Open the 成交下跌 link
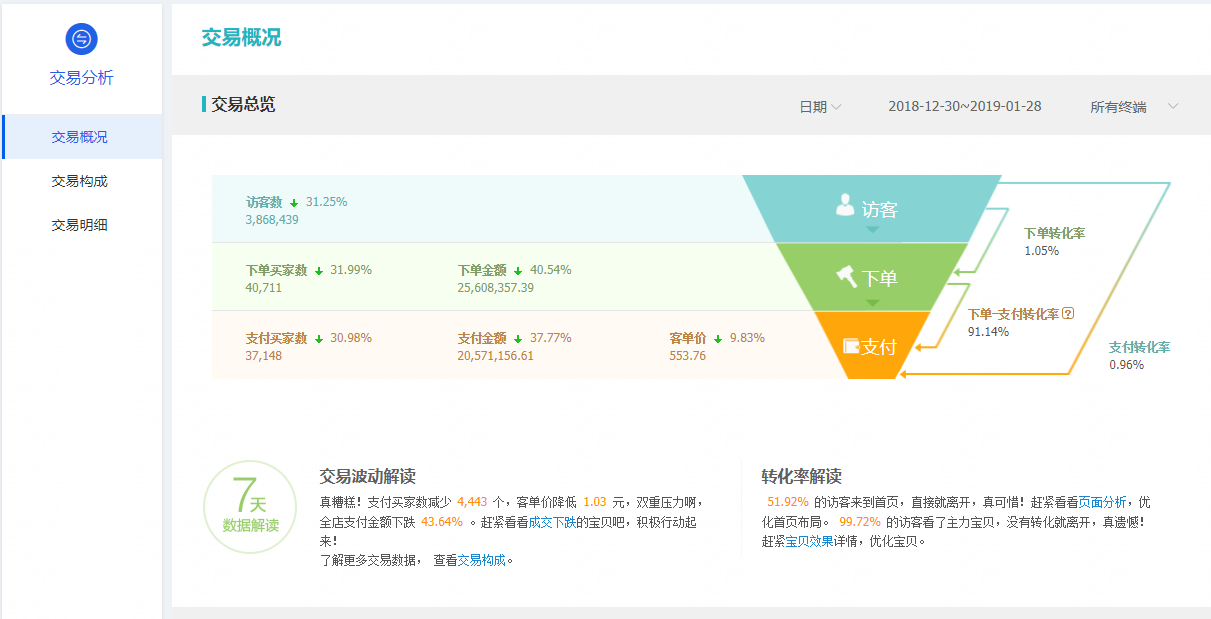The image size is (1211, 619). pos(552,522)
